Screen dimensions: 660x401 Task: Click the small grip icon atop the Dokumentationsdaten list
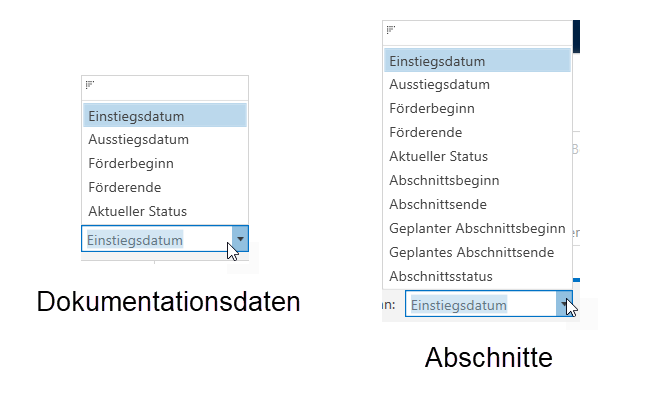click(90, 86)
